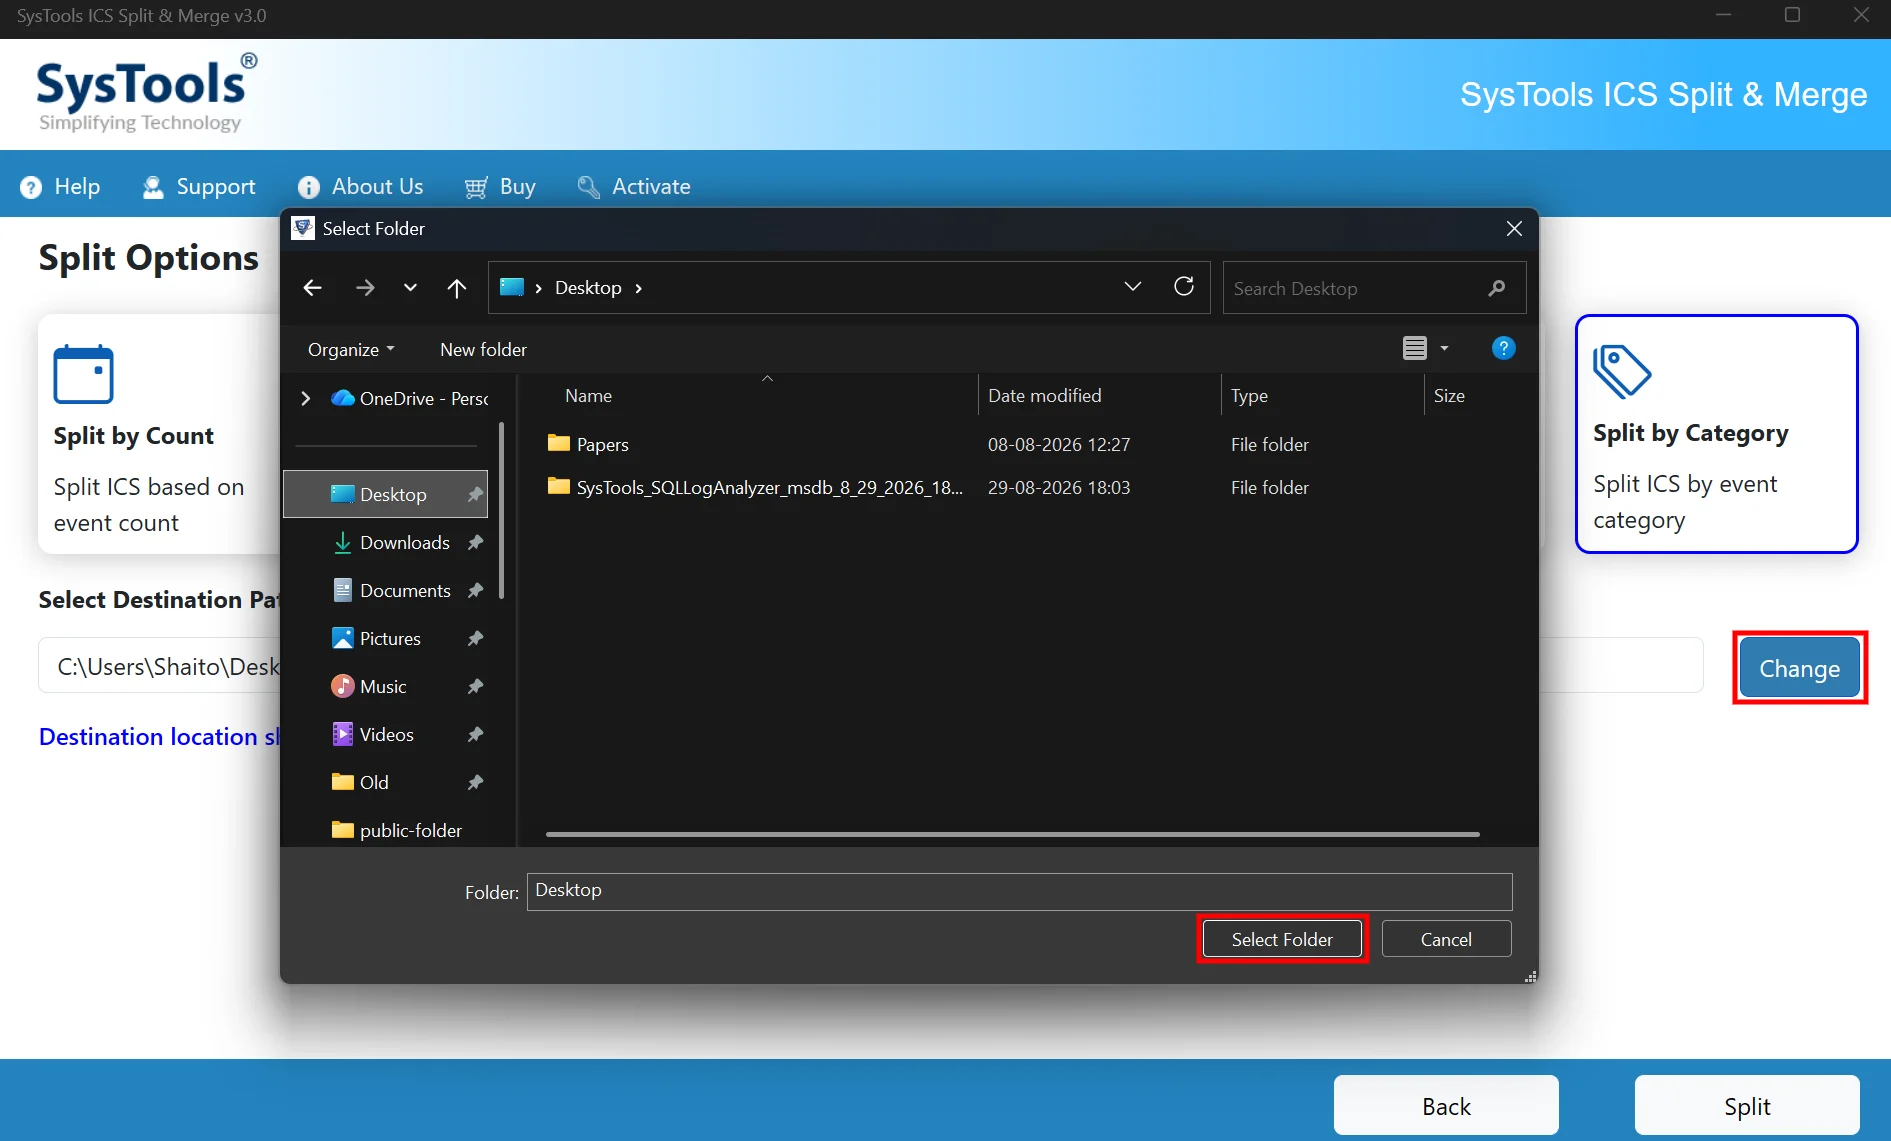Viewport: 1891px width, 1141px height.
Task: Open the Organize menu
Action: [351, 349]
